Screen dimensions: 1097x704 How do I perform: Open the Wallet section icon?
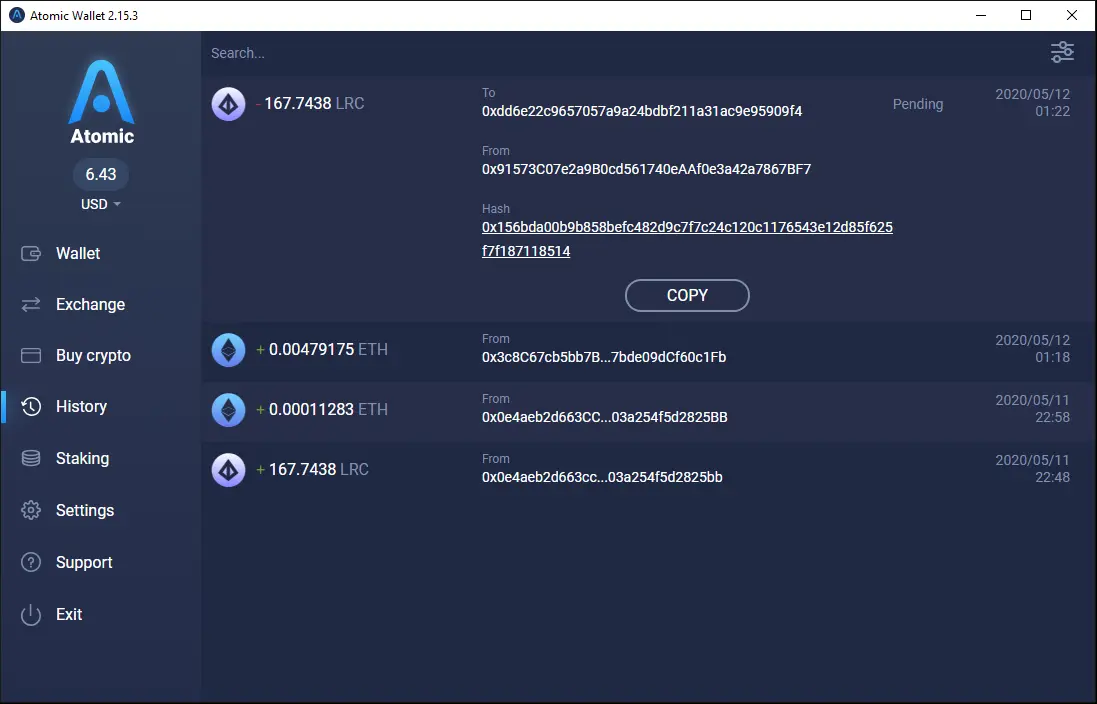pyautogui.click(x=31, y=253)
